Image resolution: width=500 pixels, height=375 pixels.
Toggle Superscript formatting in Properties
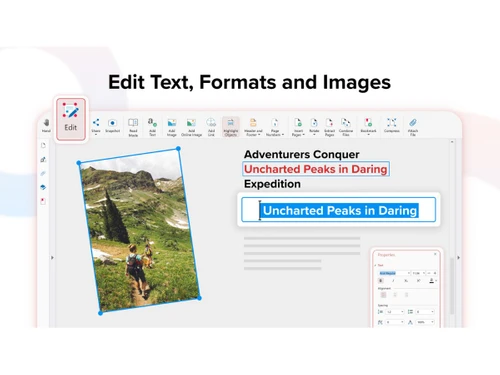click(419, 281)
